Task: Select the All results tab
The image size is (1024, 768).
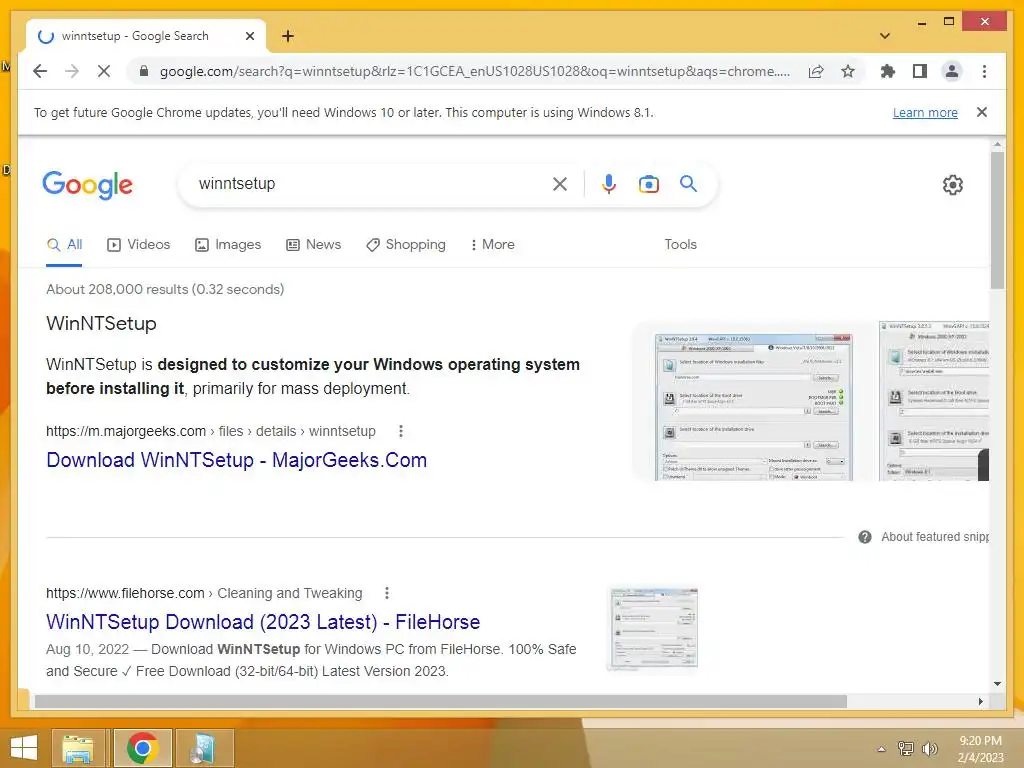Action: pos(64,245)
